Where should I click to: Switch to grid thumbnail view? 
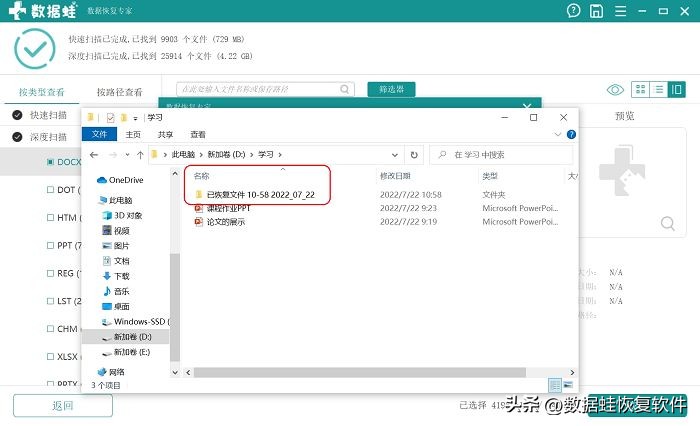coord(640,89)
